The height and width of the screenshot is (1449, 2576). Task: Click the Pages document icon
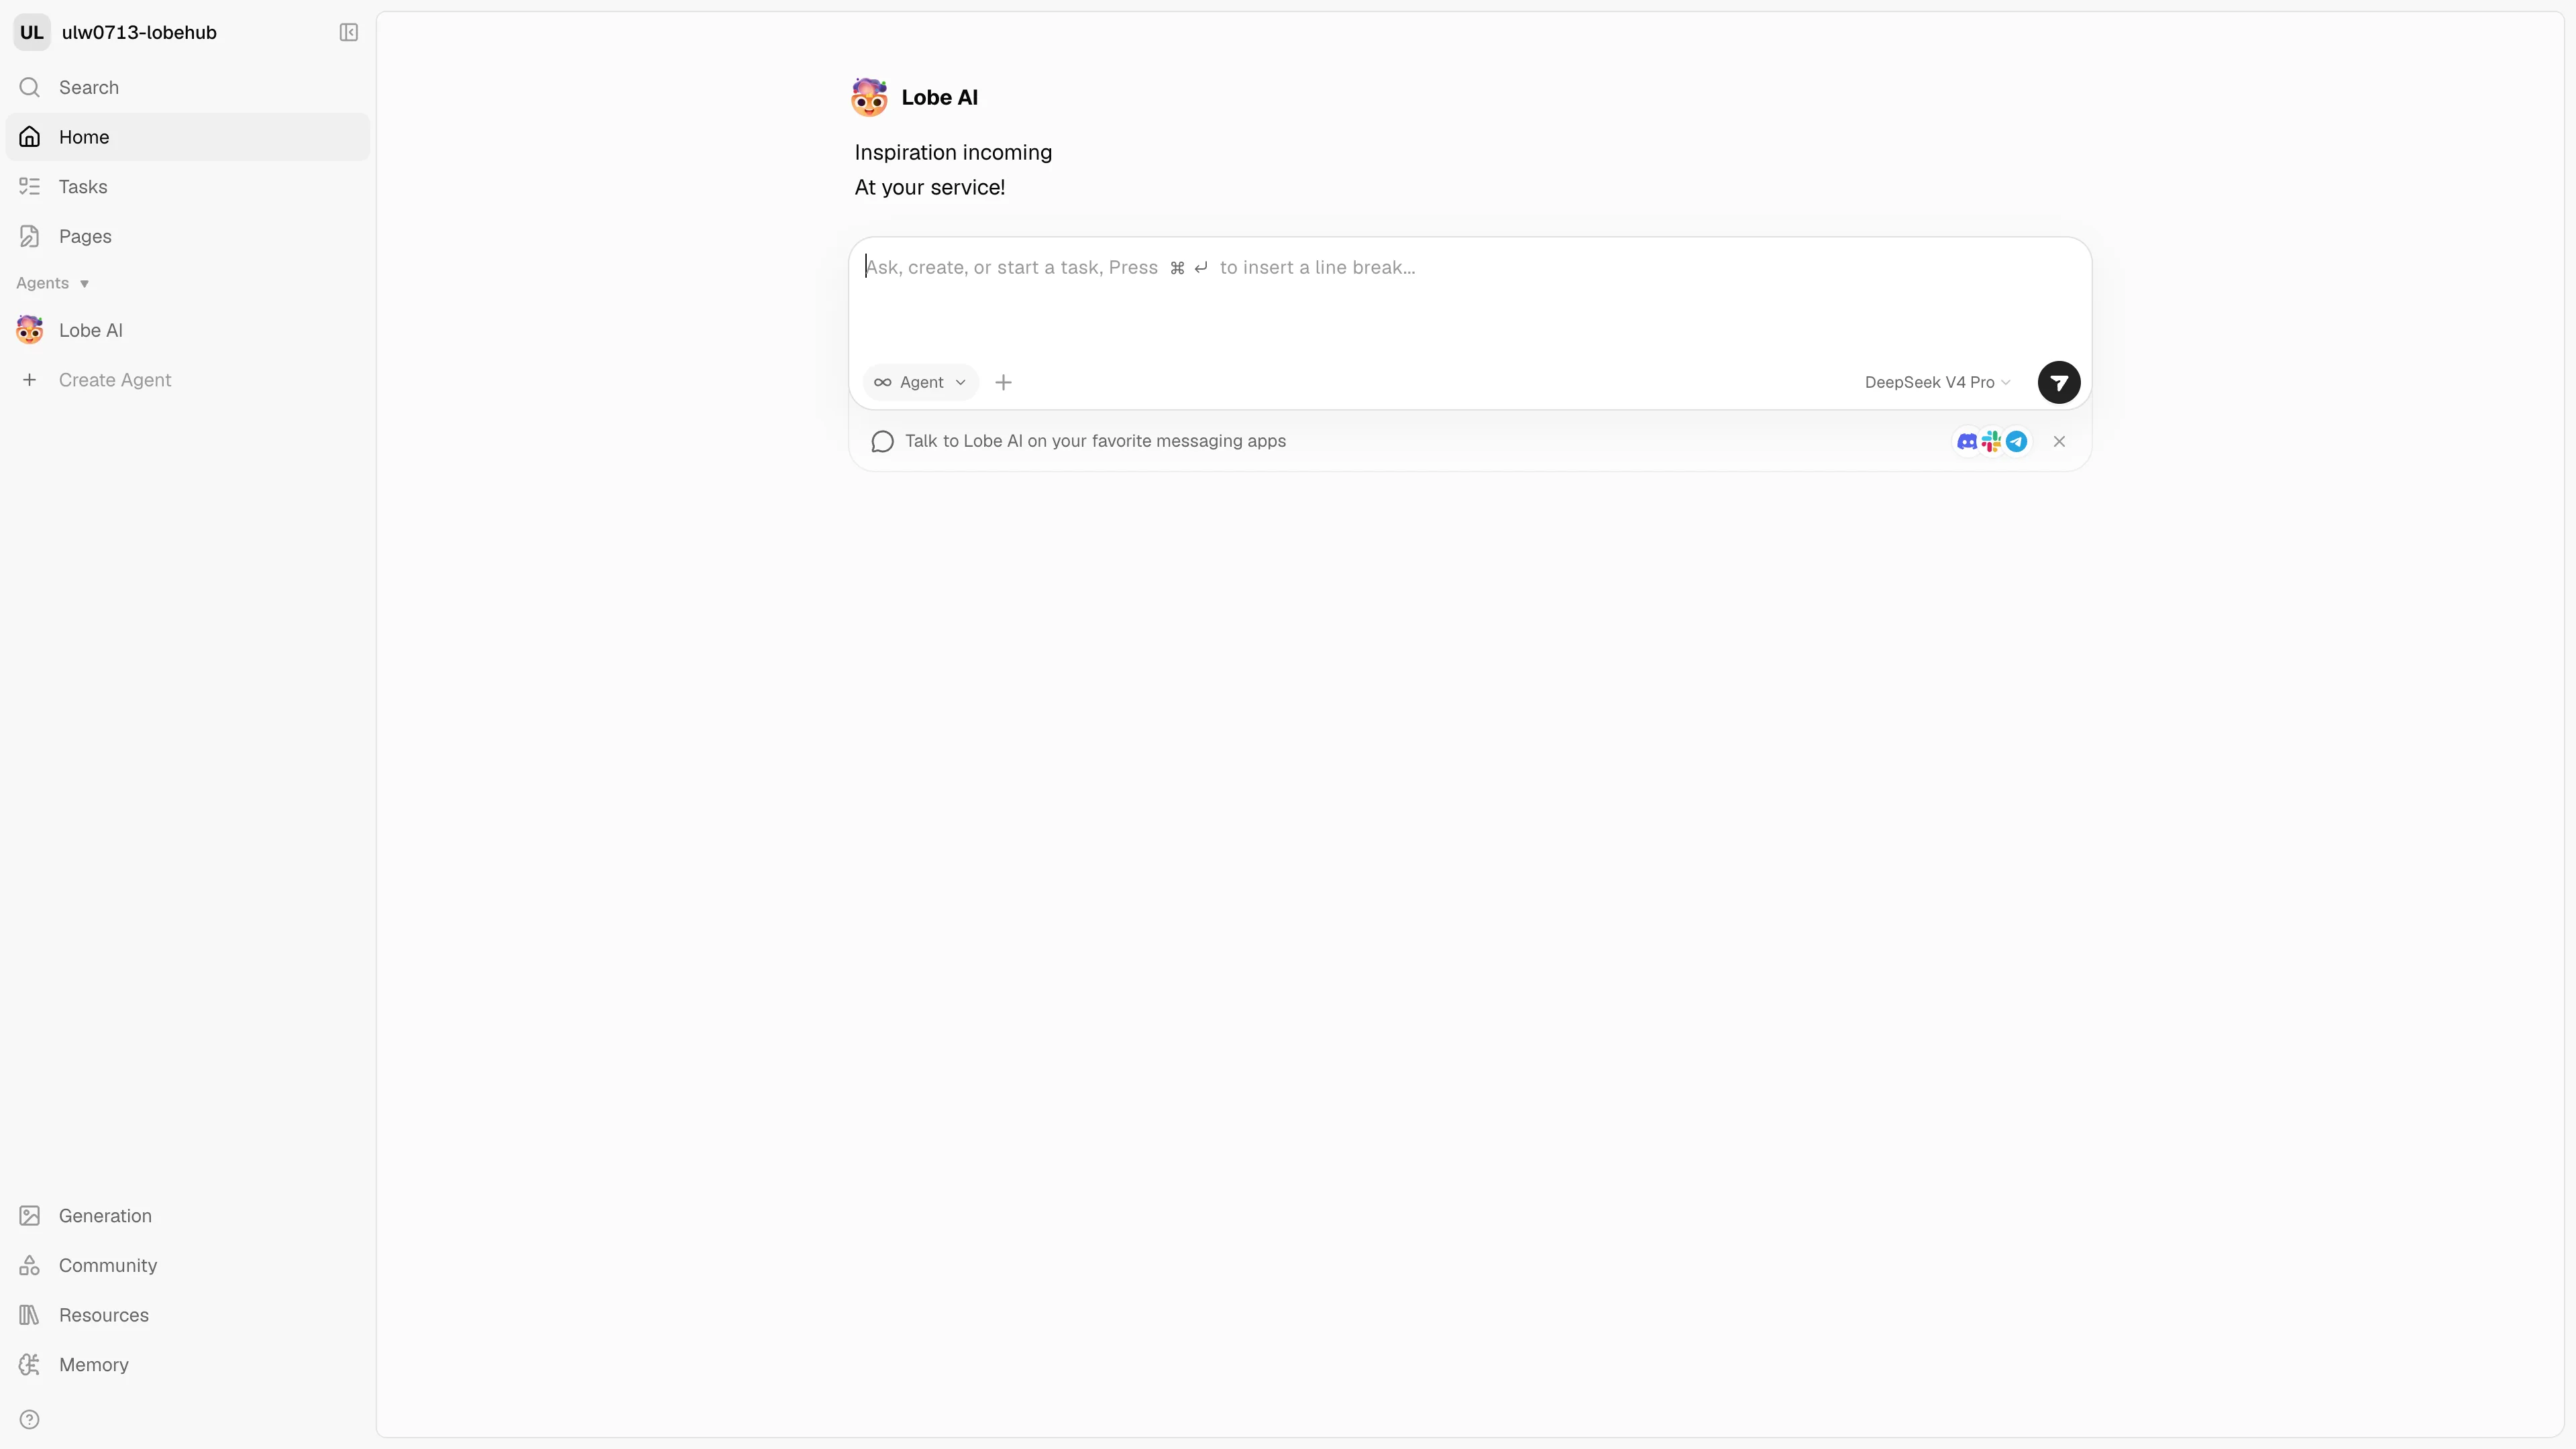coord(30,236)
